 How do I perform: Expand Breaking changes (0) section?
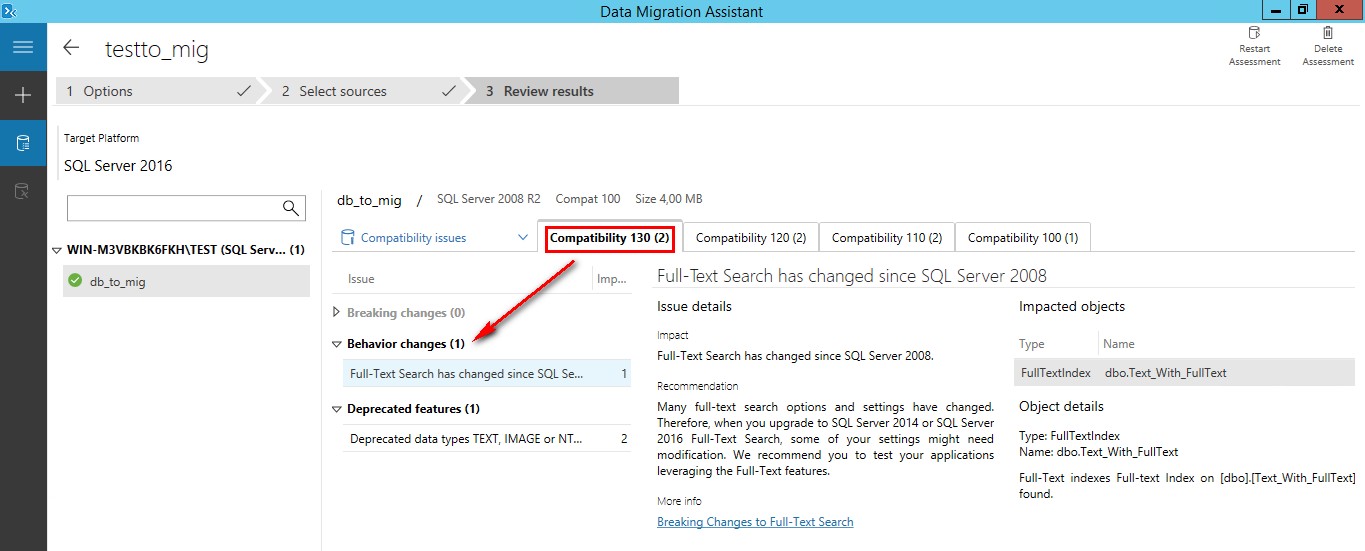point(337,313)
